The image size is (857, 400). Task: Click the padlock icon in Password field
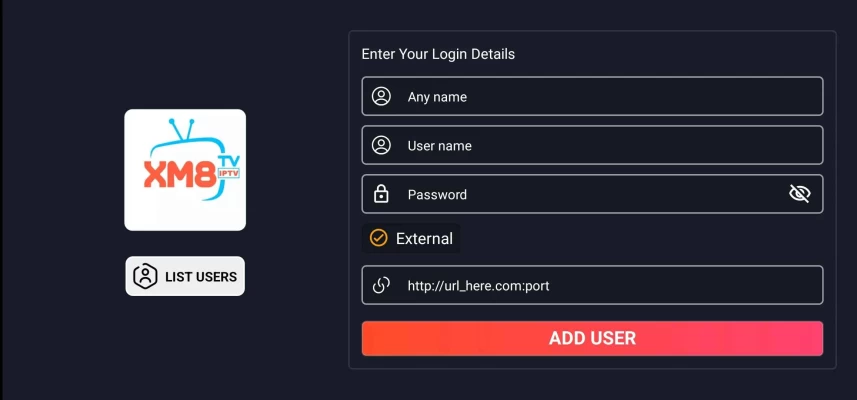[381, 194]
